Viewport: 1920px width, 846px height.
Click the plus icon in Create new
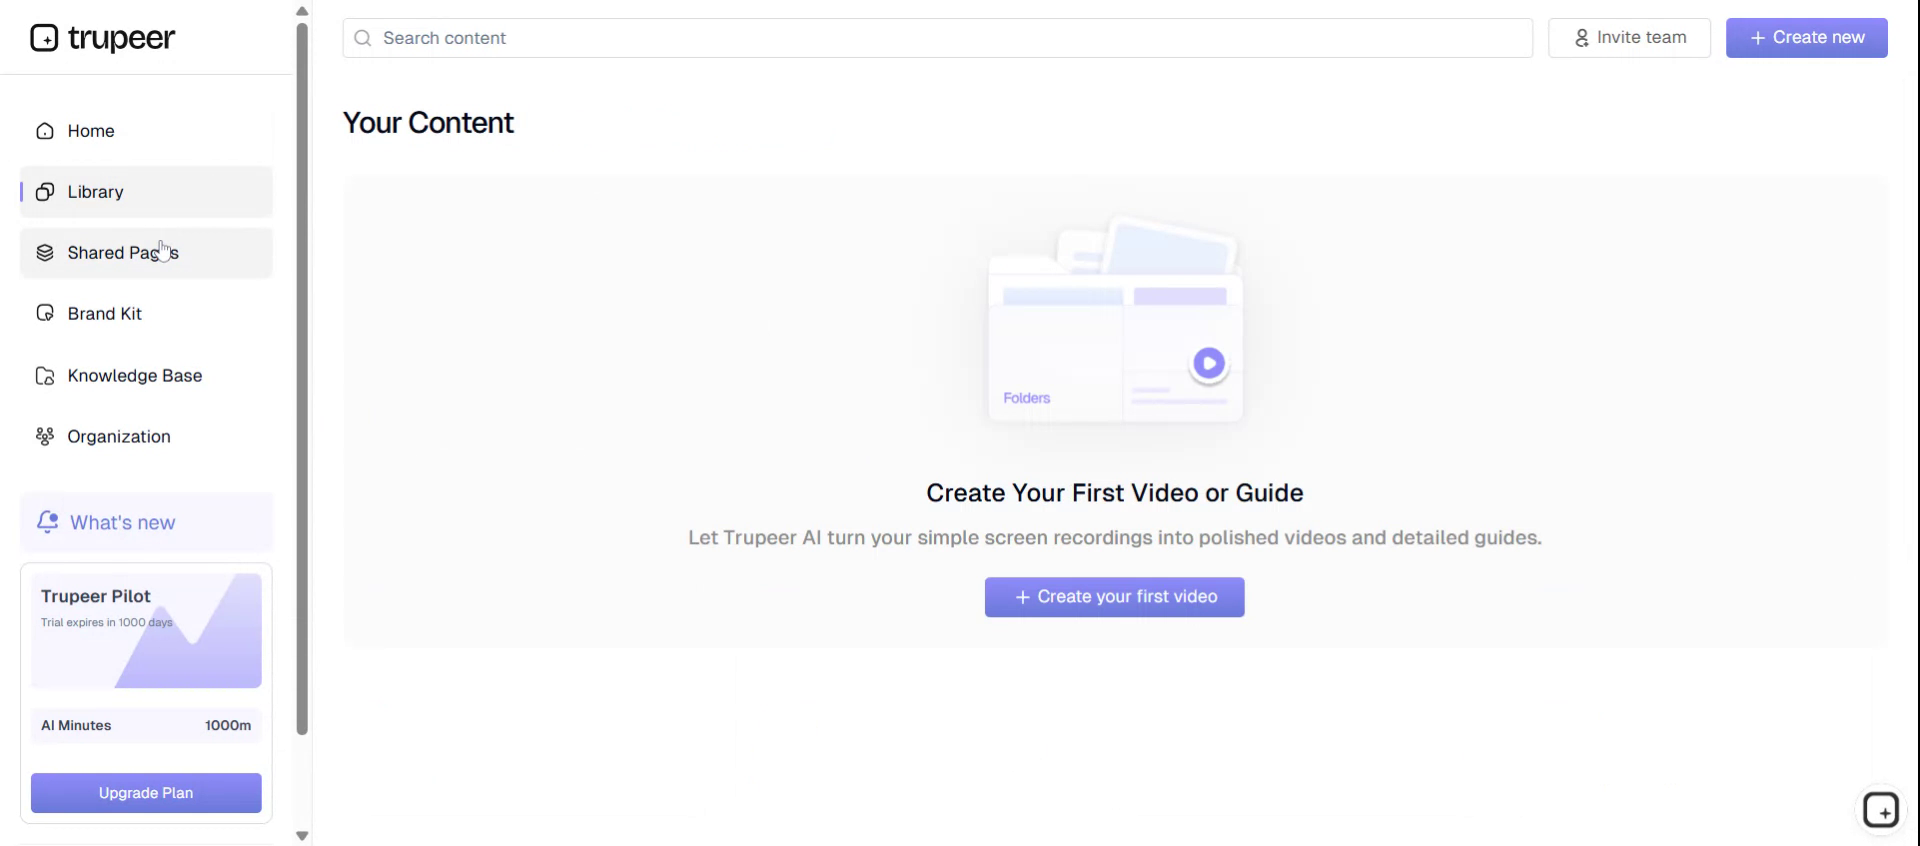1757,38
